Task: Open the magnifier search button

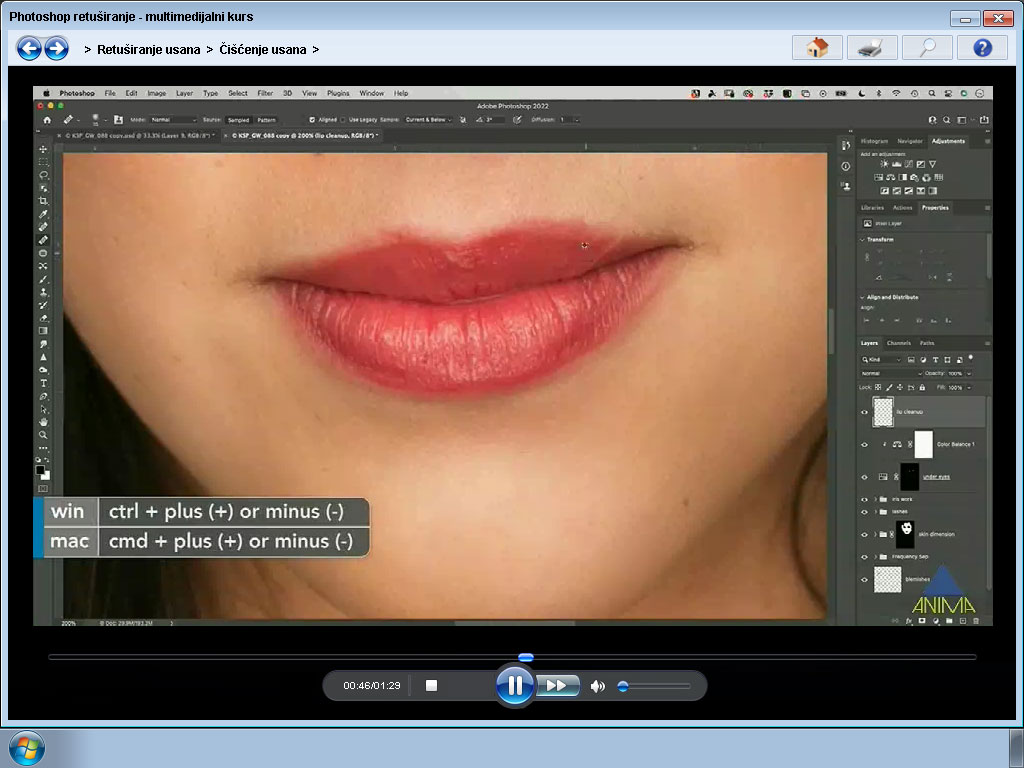Action: pos(927,48)
